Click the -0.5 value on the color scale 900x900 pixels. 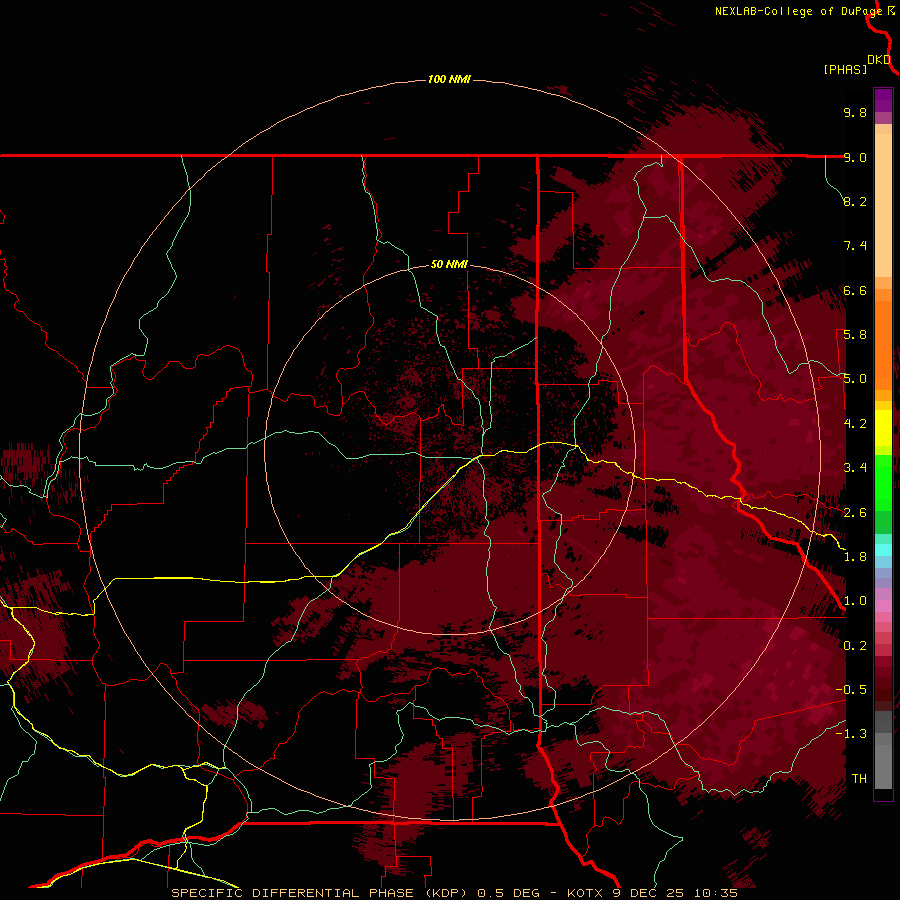[x=851, y=690]
